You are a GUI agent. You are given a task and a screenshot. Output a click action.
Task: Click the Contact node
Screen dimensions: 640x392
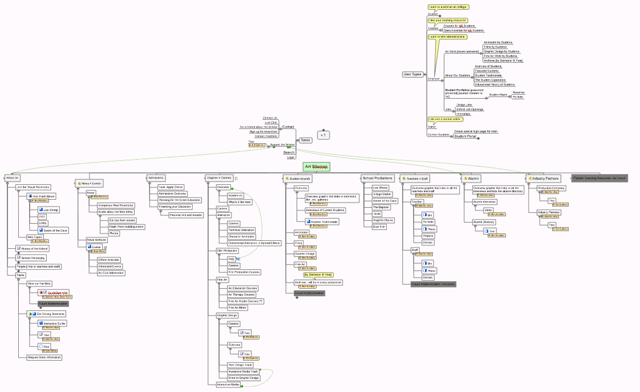point(288,127)
